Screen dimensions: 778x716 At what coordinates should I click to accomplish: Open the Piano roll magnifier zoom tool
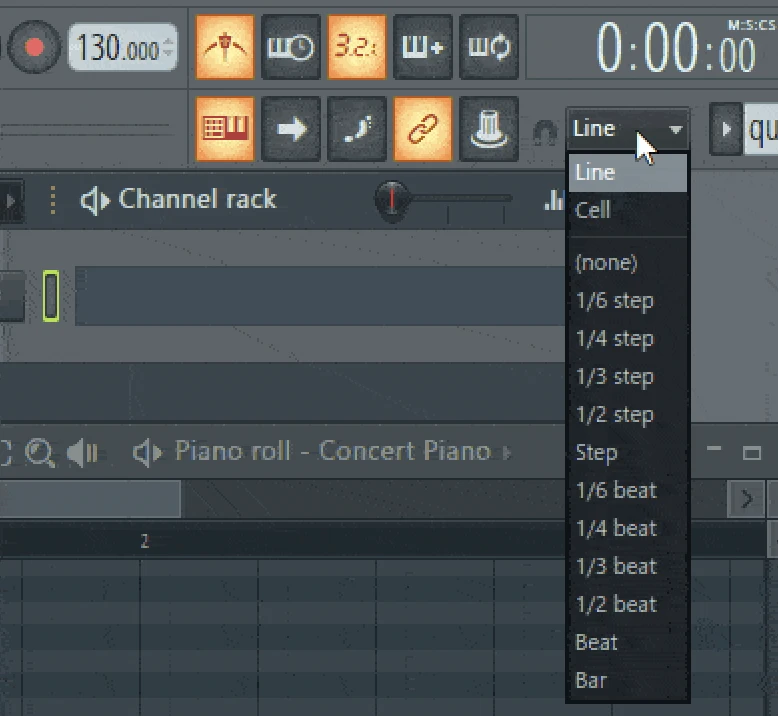40,454
